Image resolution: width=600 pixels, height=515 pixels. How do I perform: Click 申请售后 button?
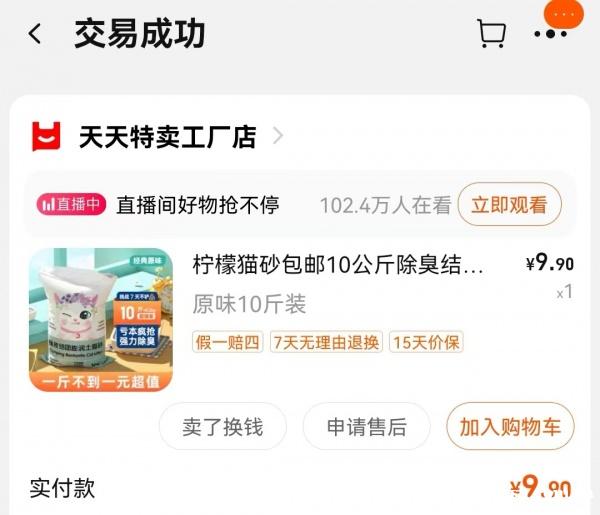click(x=367, y=427)
